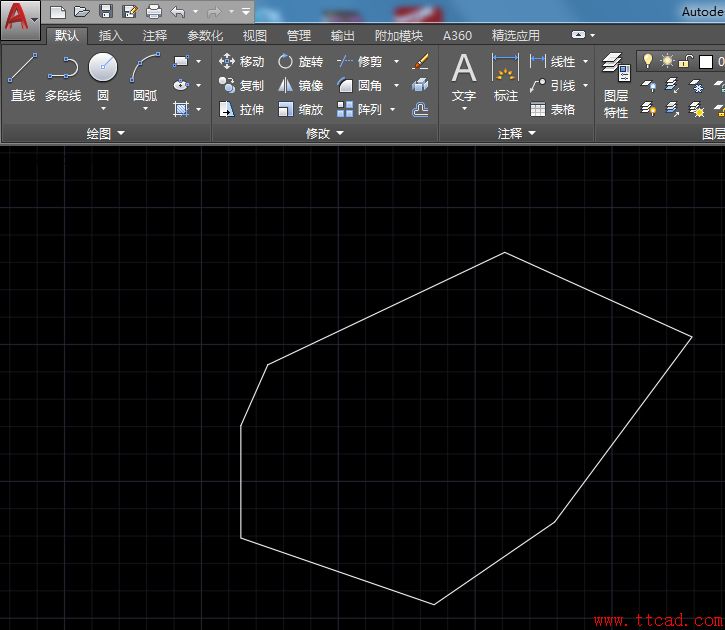Switch to the View (视图) tab

coord(255,35)
